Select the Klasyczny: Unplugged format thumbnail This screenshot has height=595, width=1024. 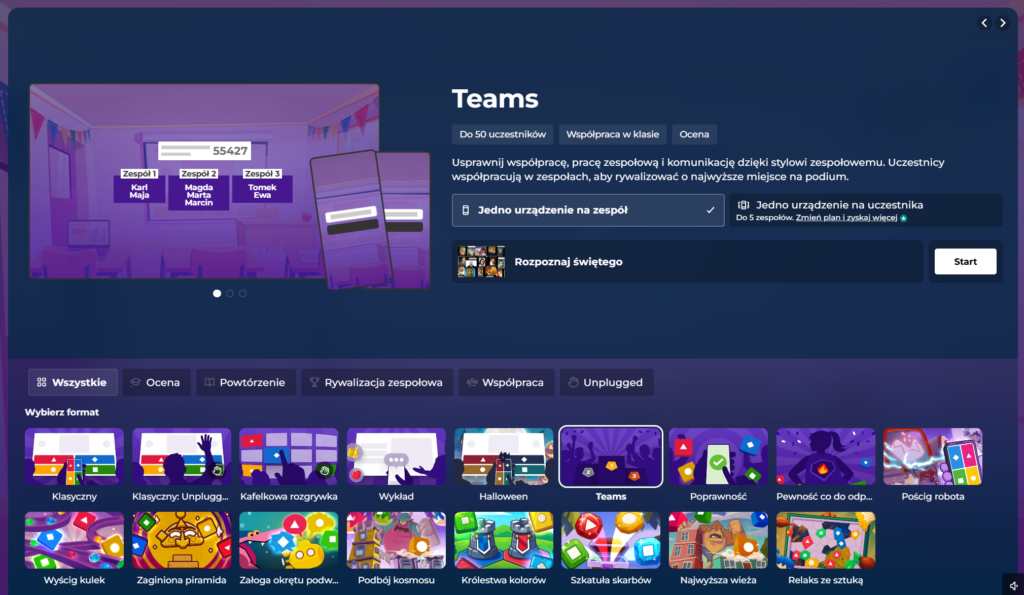pyautogui.click(x=182, y=457)
